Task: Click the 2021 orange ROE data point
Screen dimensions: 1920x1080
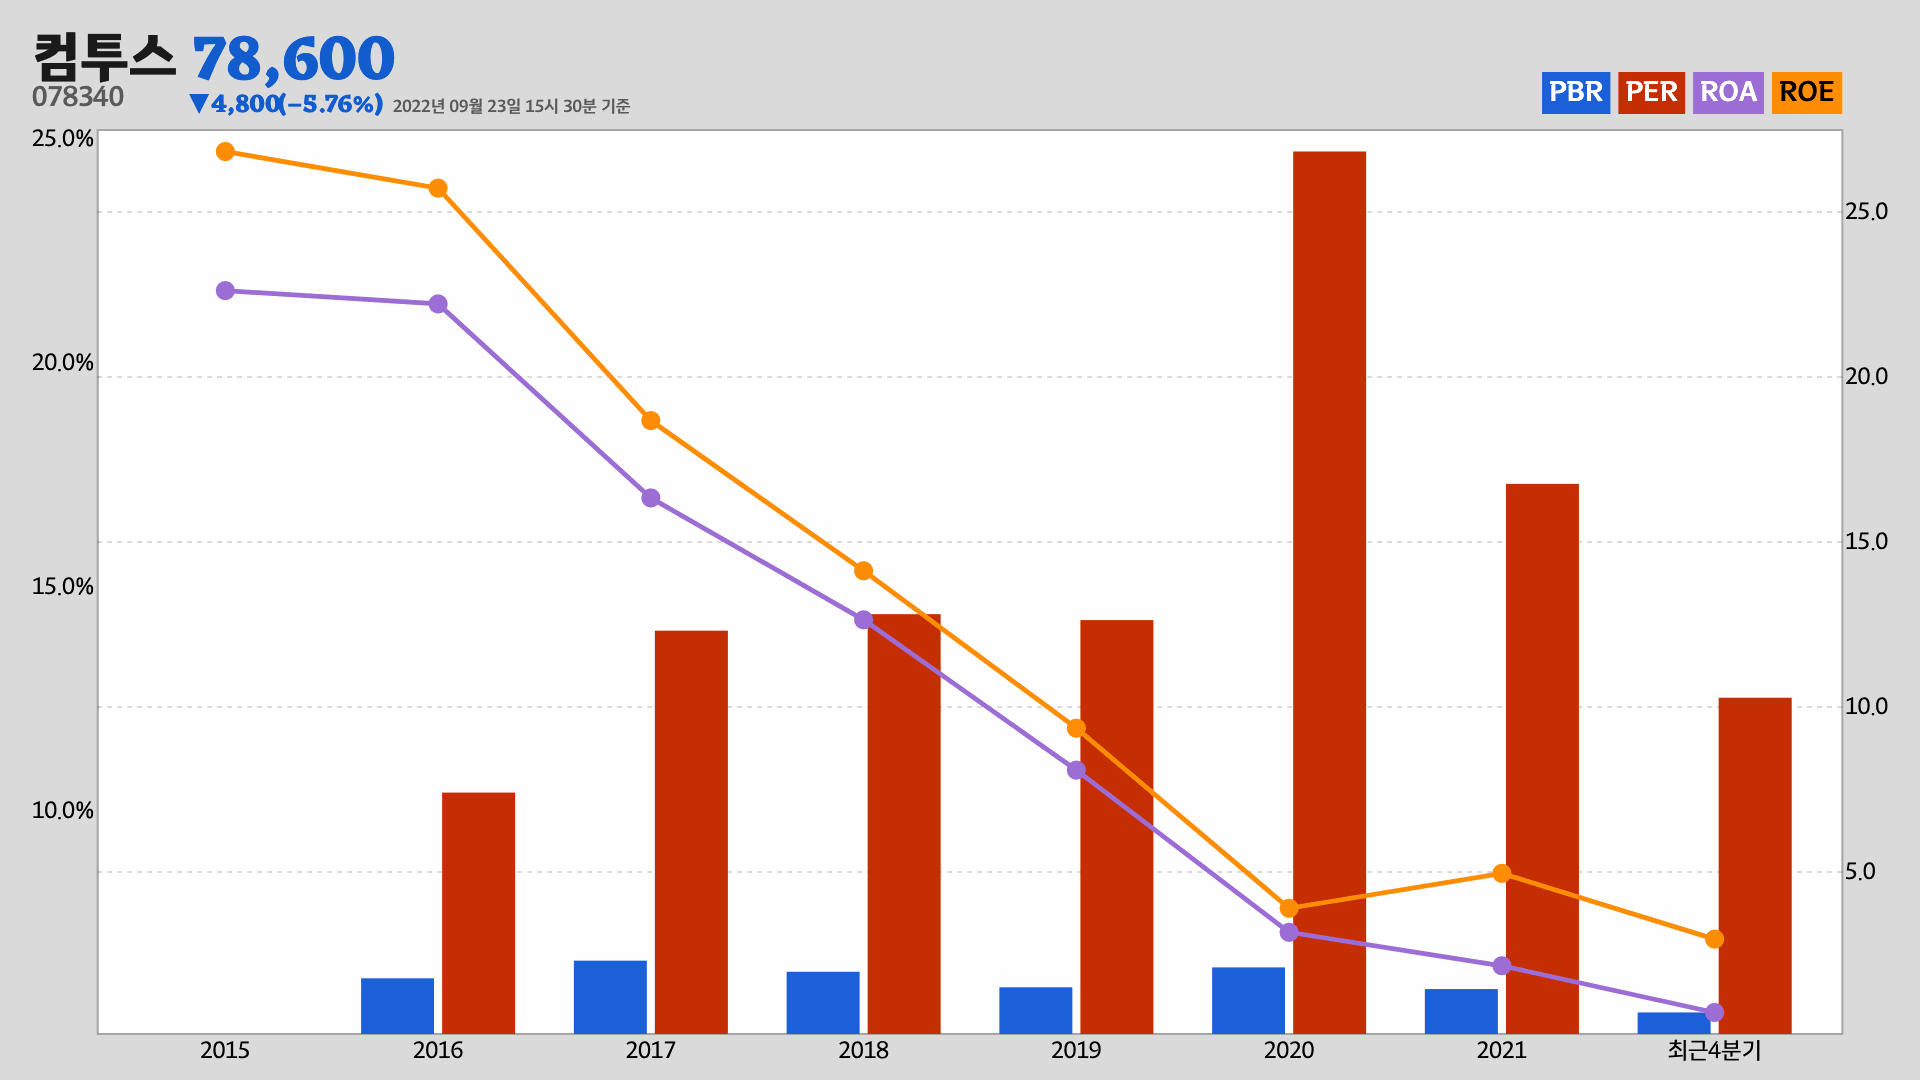Action: click(1502, 874)
